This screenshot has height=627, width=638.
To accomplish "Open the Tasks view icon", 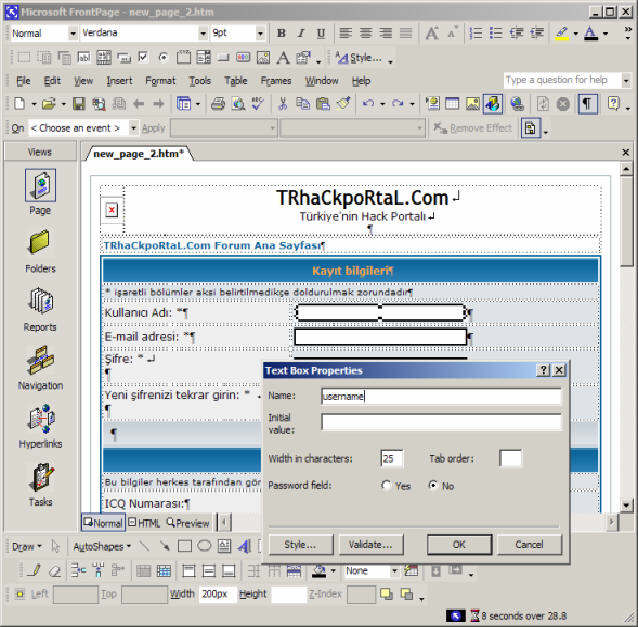I will [x=40, y=480].
